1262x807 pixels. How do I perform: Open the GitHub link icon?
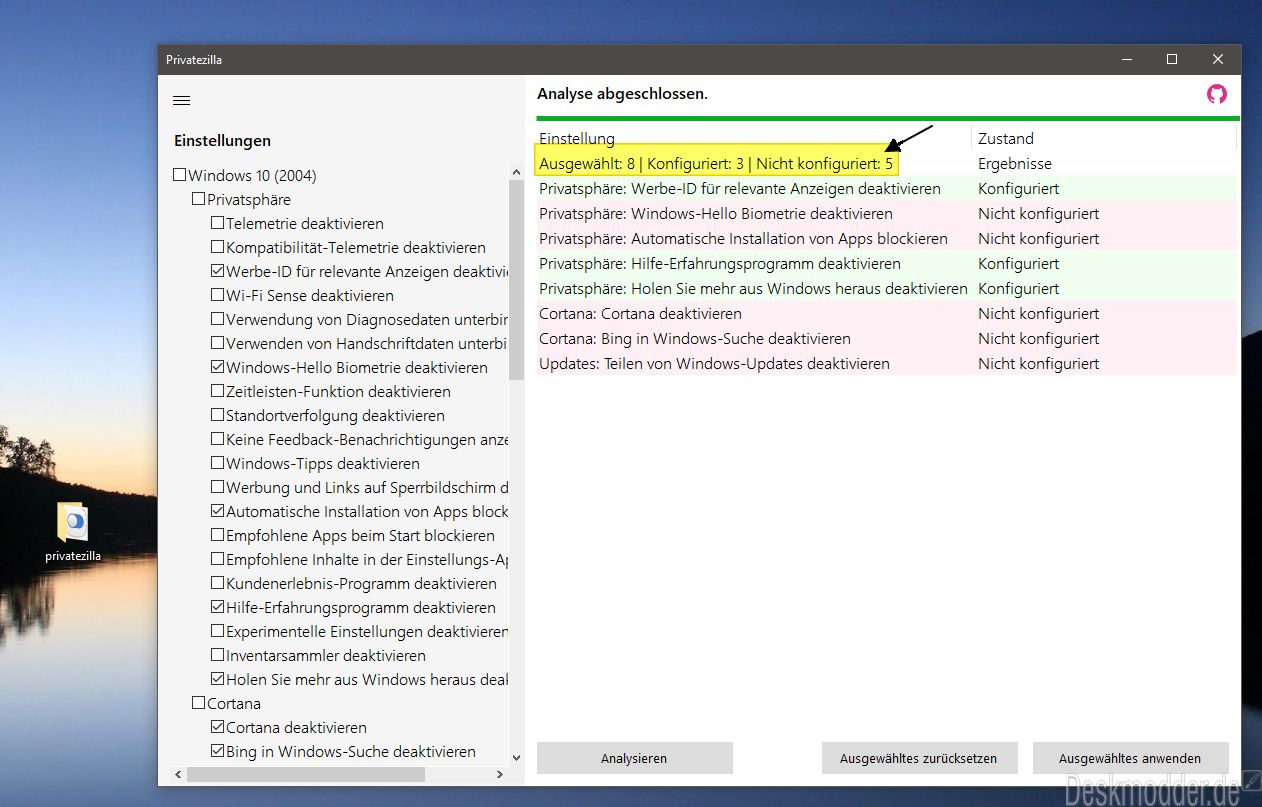click(1216, 94)
